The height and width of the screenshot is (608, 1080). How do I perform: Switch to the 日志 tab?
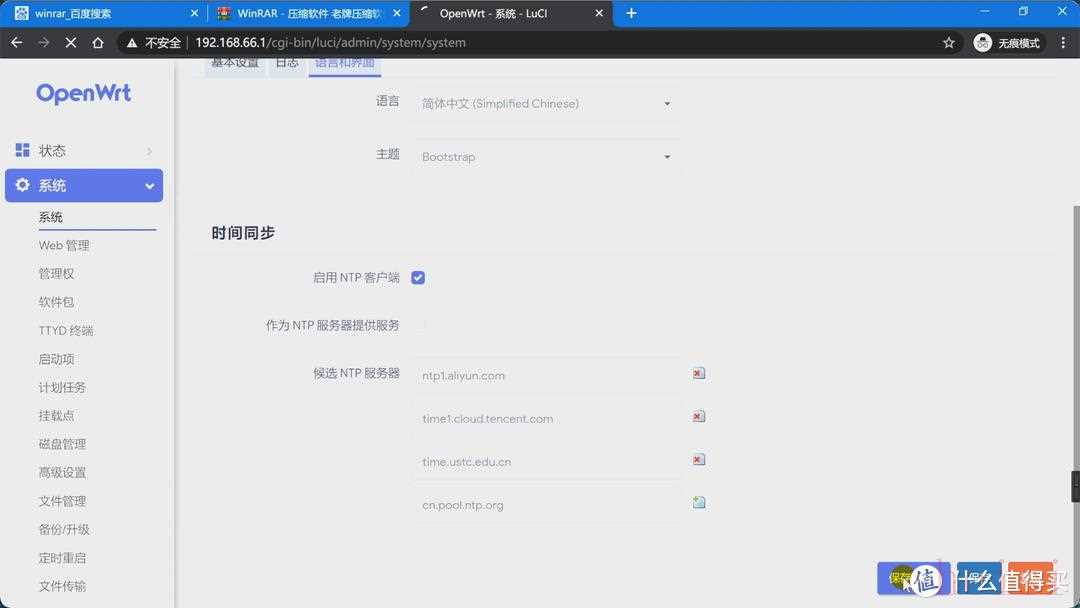click(286, 63)
